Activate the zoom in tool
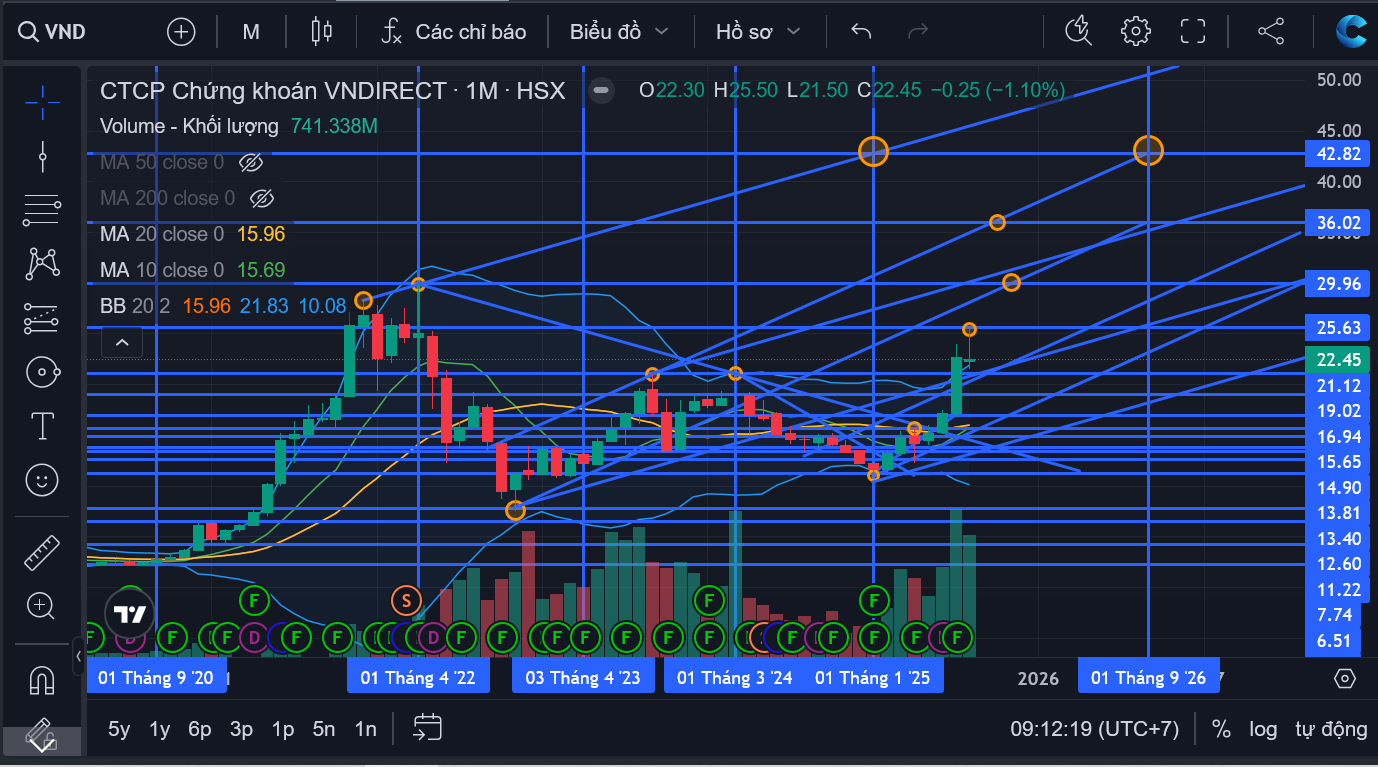1378x767 pixels. coord(42,605)
